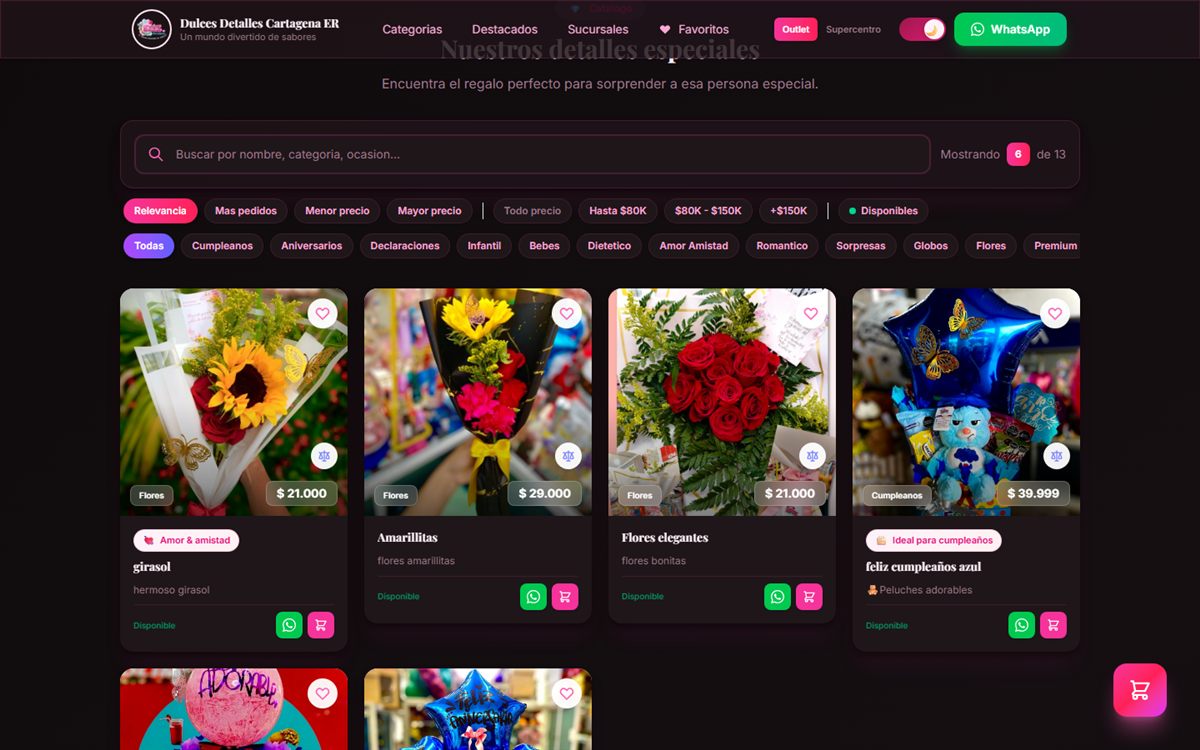Order Flores elegantes via WhatsApp icon
The width and height of the screenshot is (1200, 750).
(777, 597)
